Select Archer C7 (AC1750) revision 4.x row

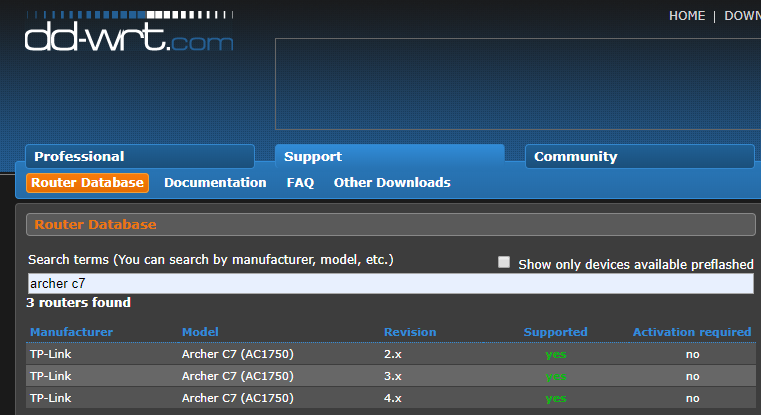(391, 398)
